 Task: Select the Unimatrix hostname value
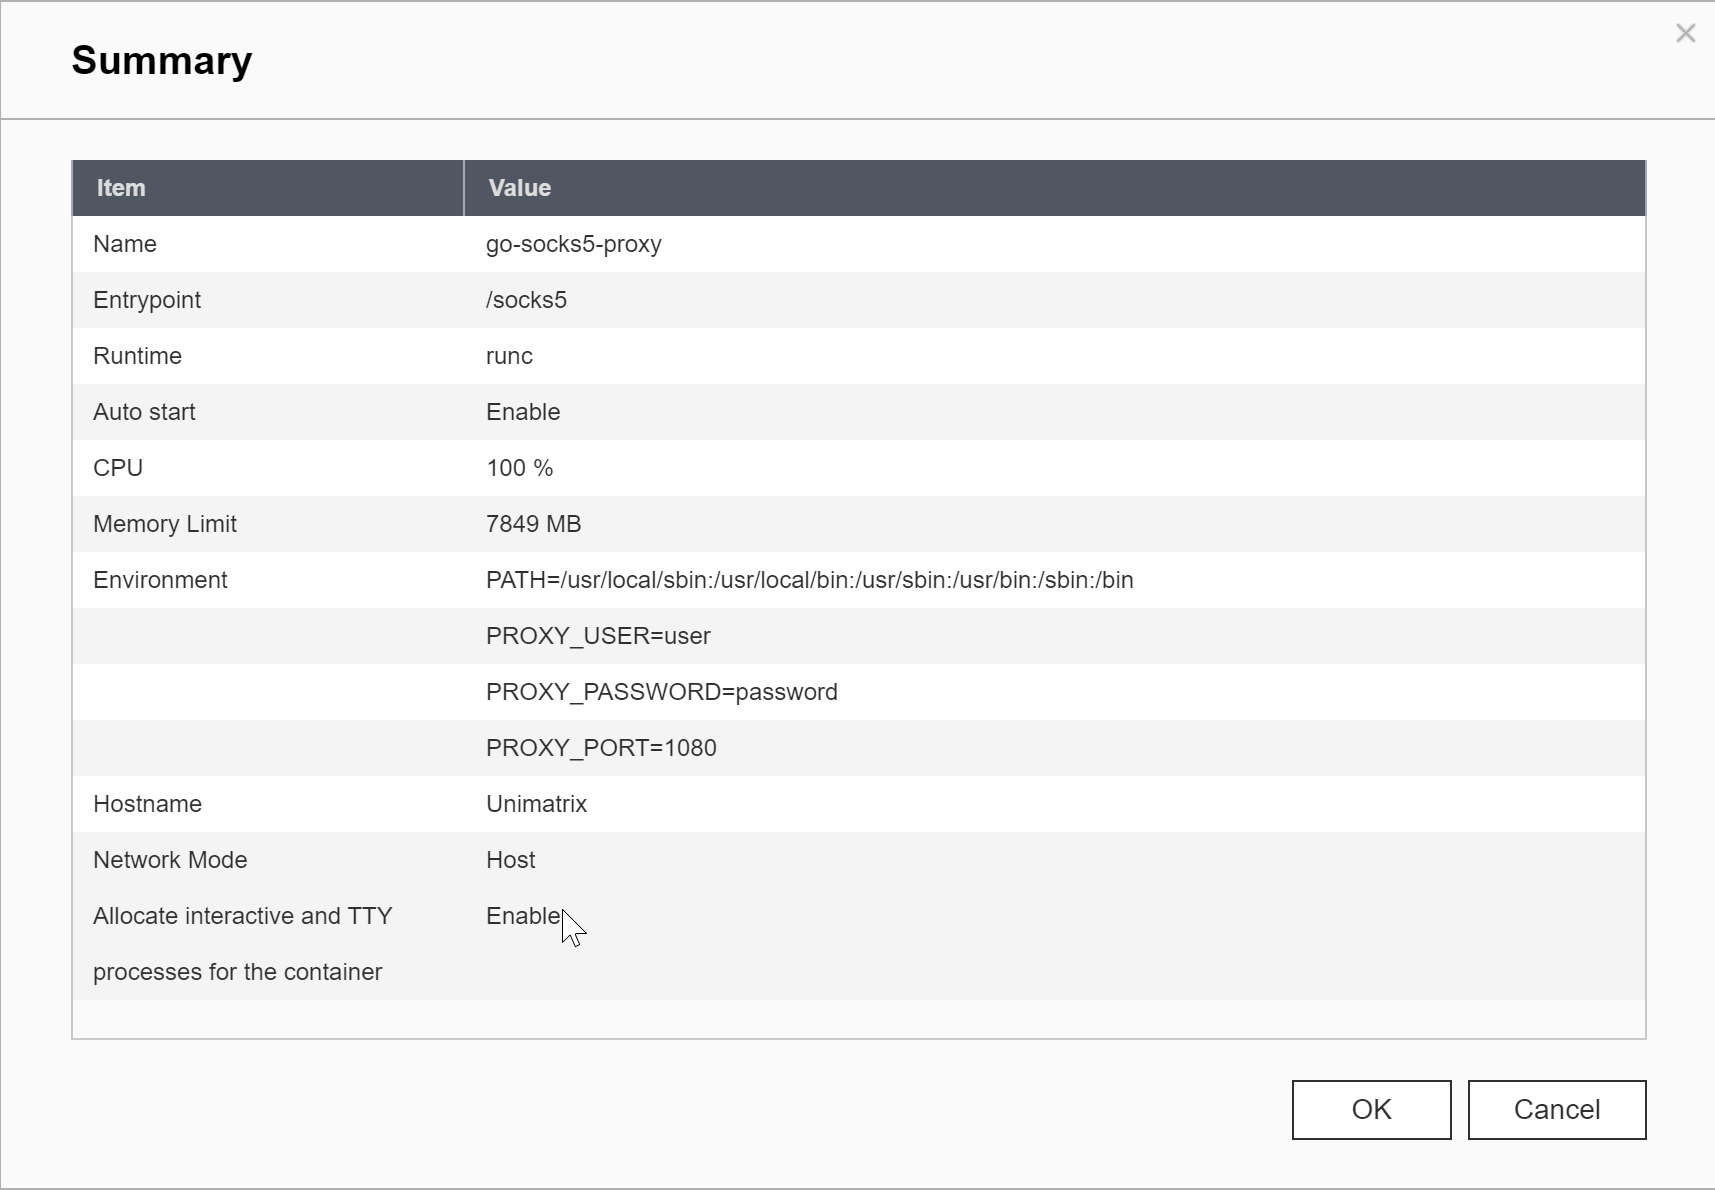536,804
